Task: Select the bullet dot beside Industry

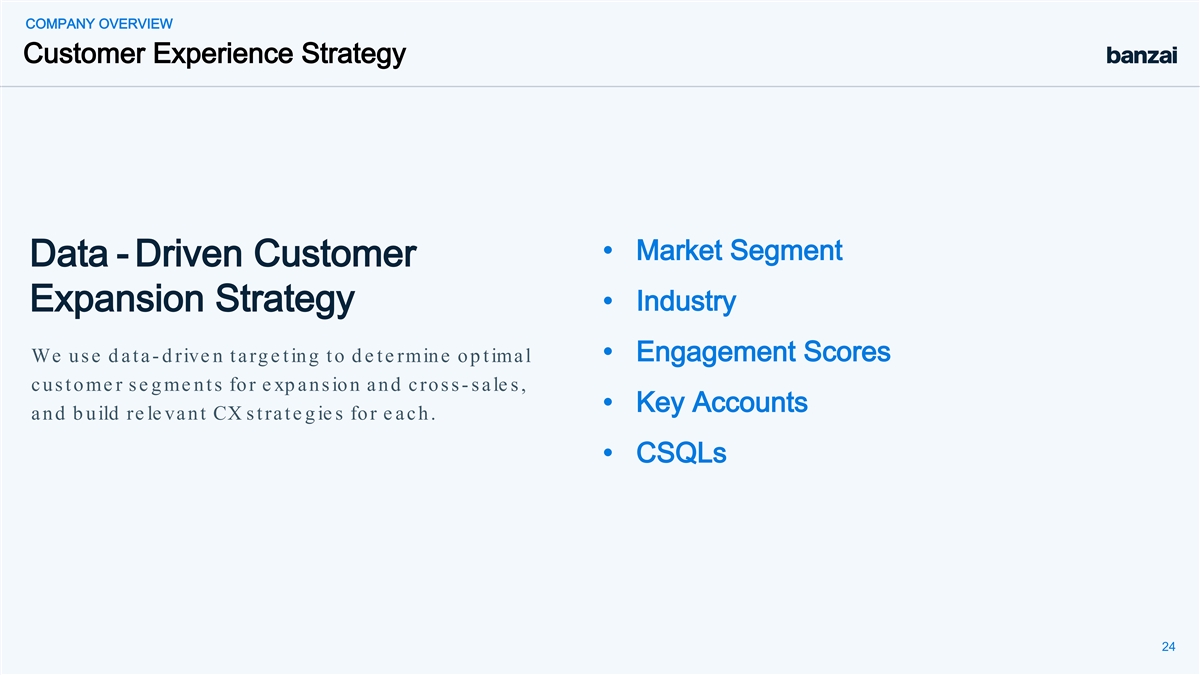Action: tap(608, 301)
